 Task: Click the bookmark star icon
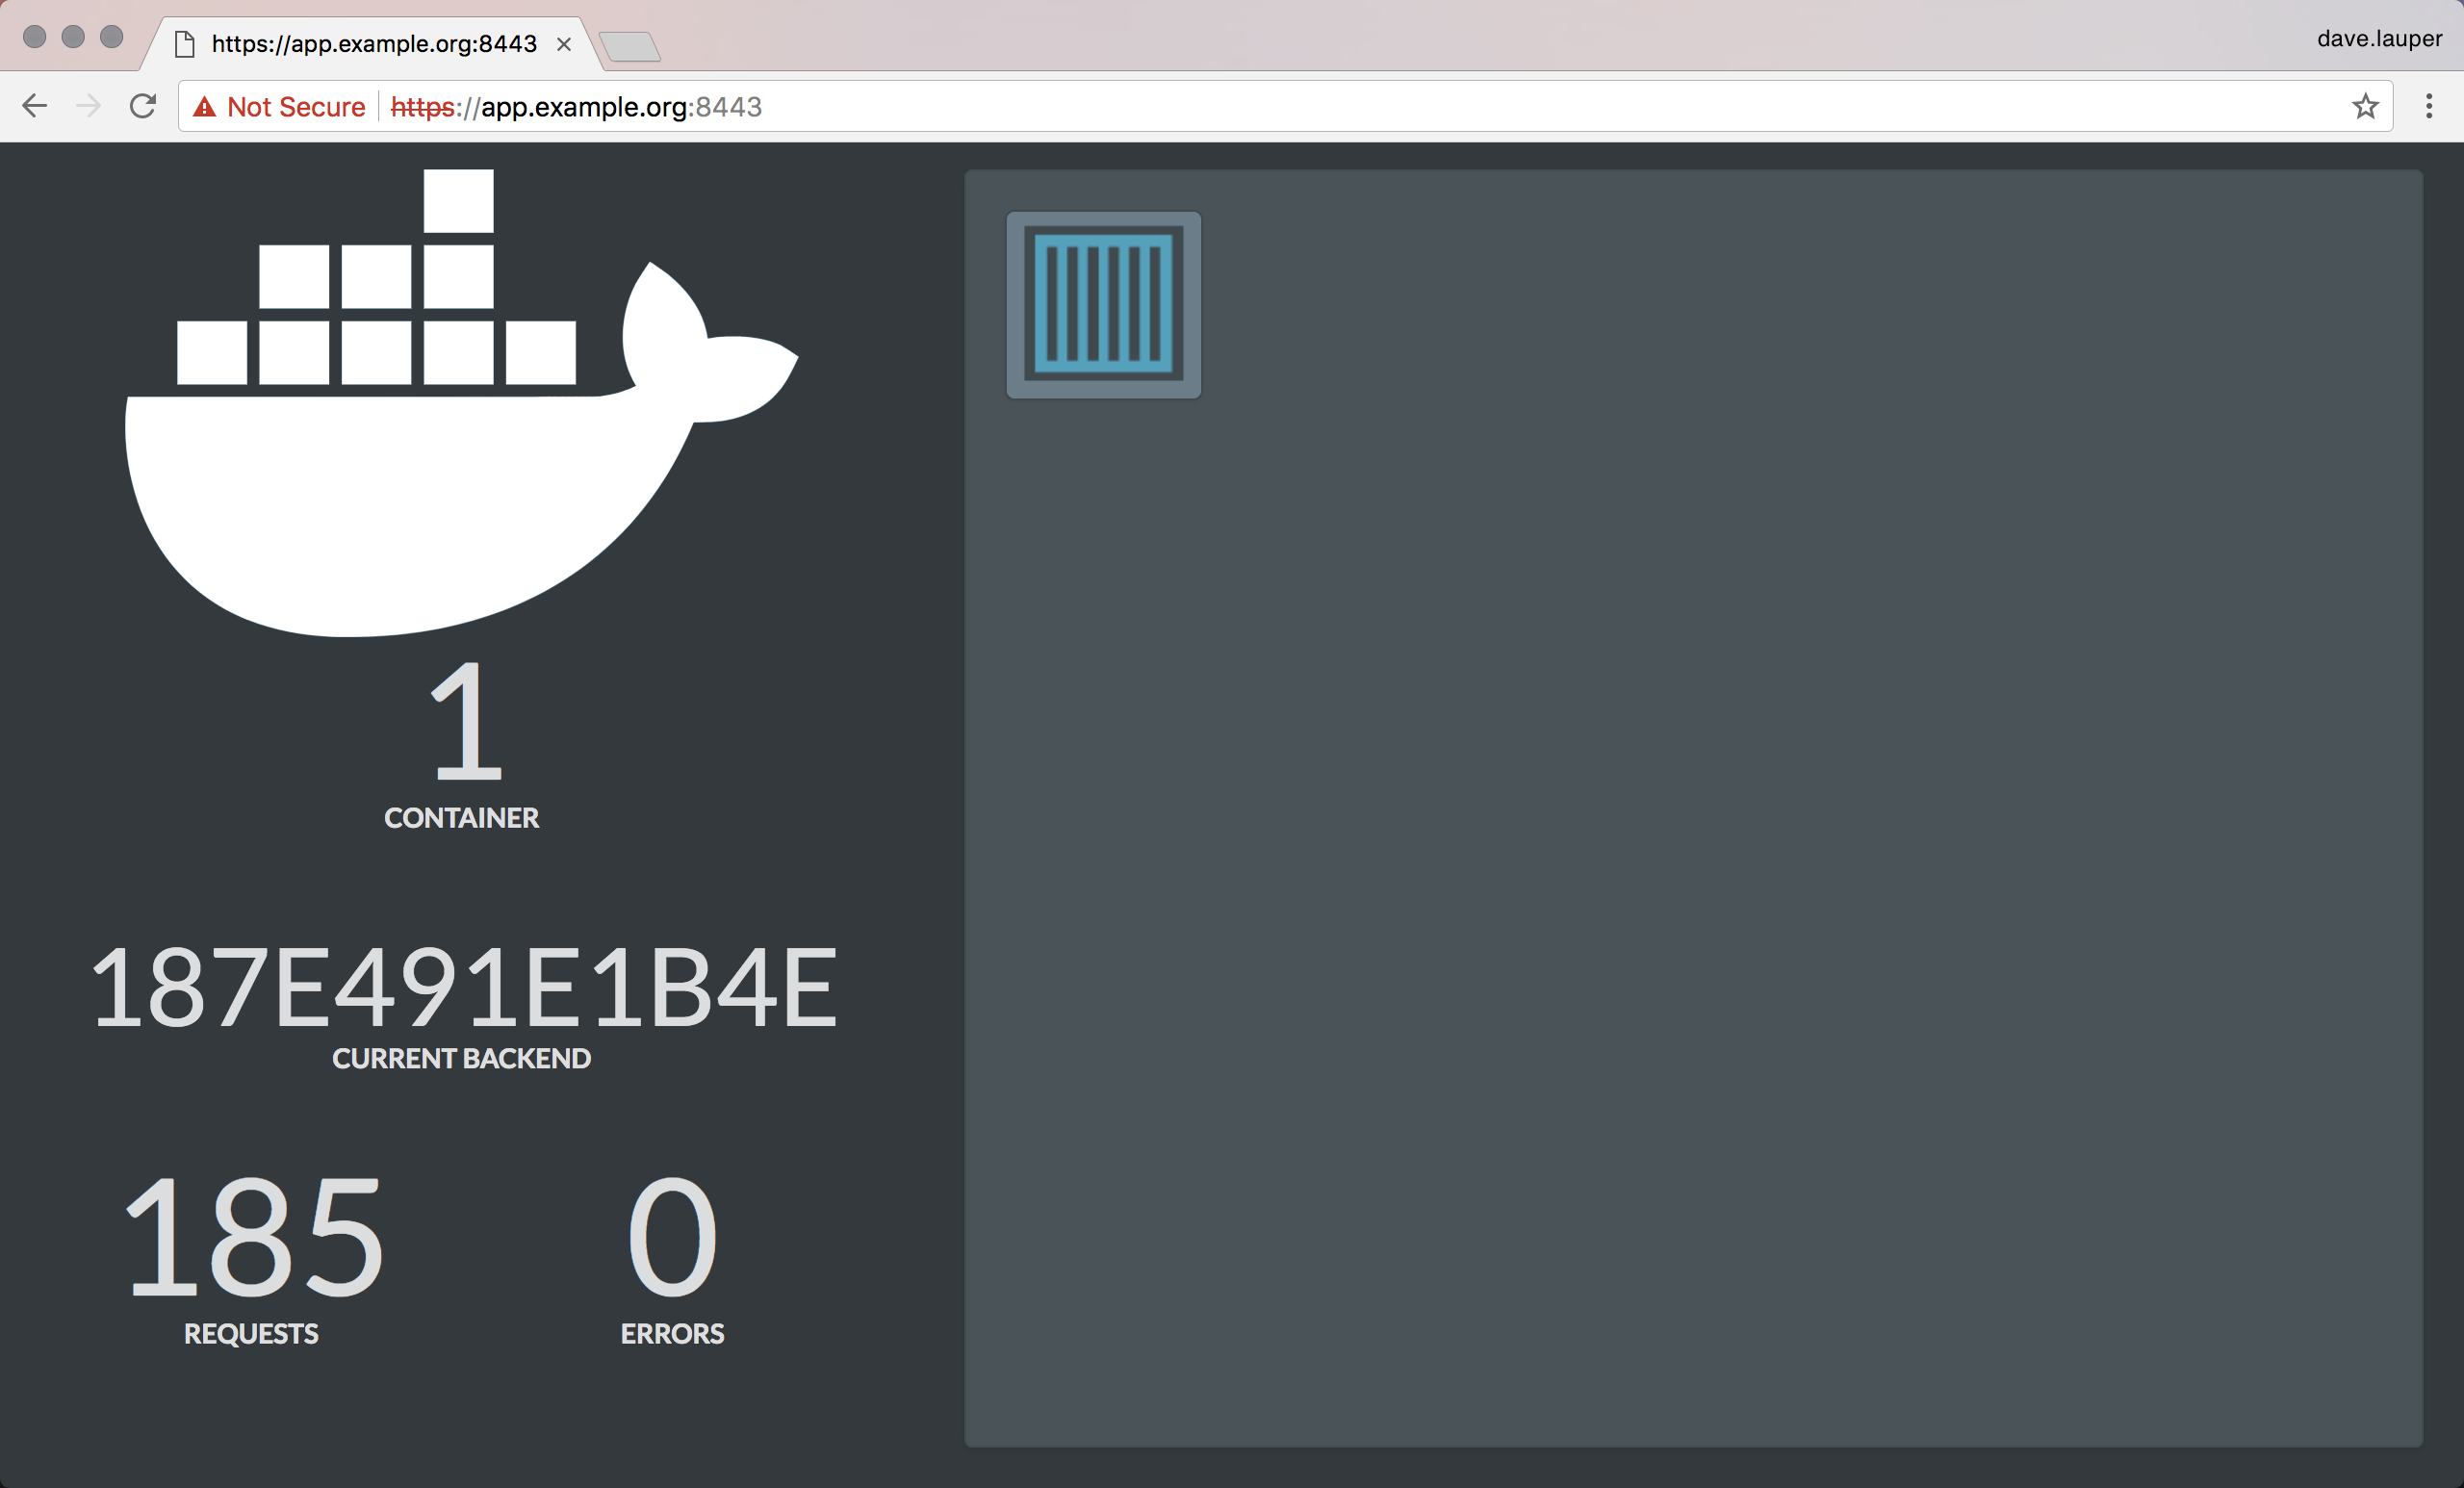2365,106
